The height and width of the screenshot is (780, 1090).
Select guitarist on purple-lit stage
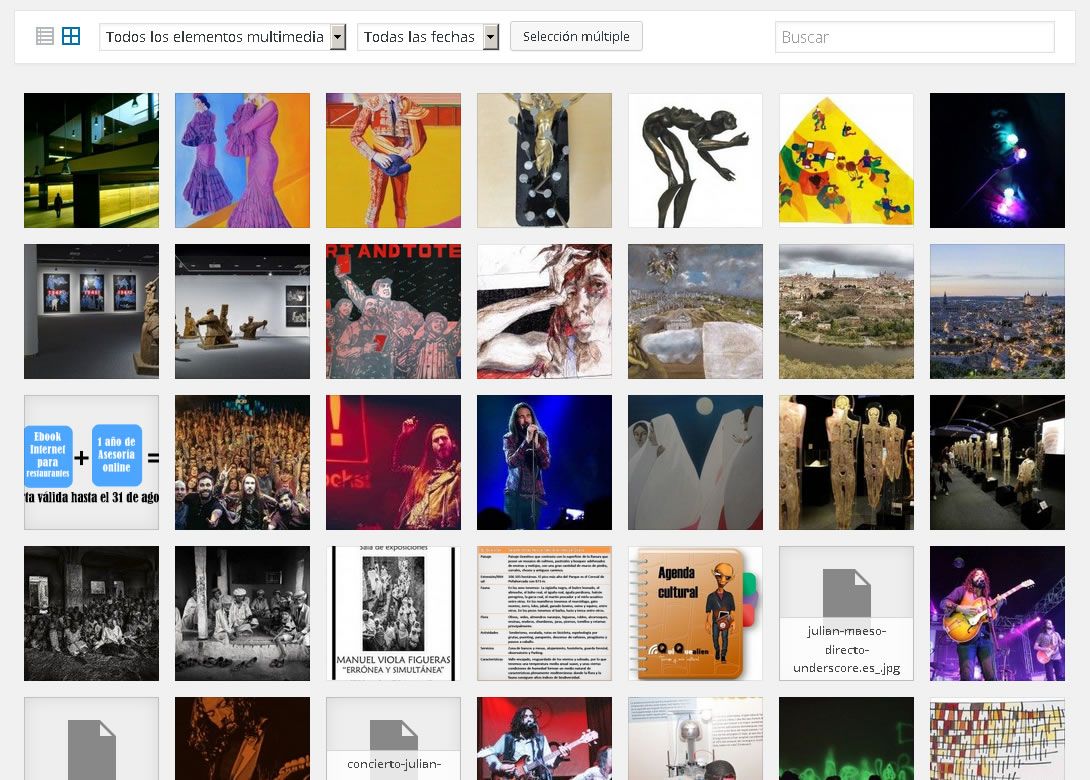click(998, 613)
